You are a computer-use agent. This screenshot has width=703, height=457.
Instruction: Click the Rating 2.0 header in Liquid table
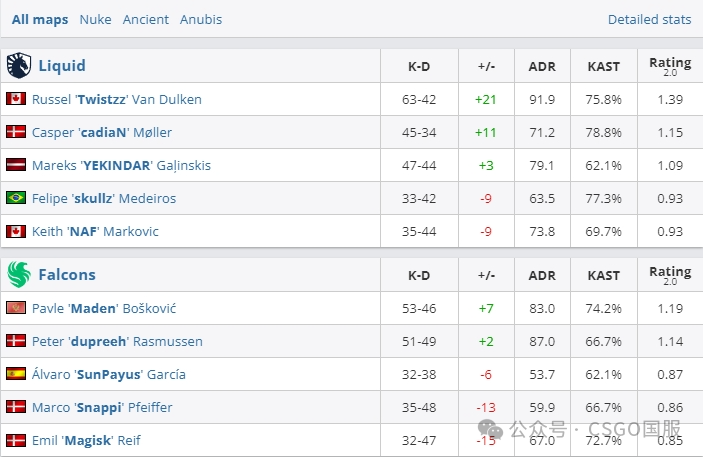(x=670, y=66)
